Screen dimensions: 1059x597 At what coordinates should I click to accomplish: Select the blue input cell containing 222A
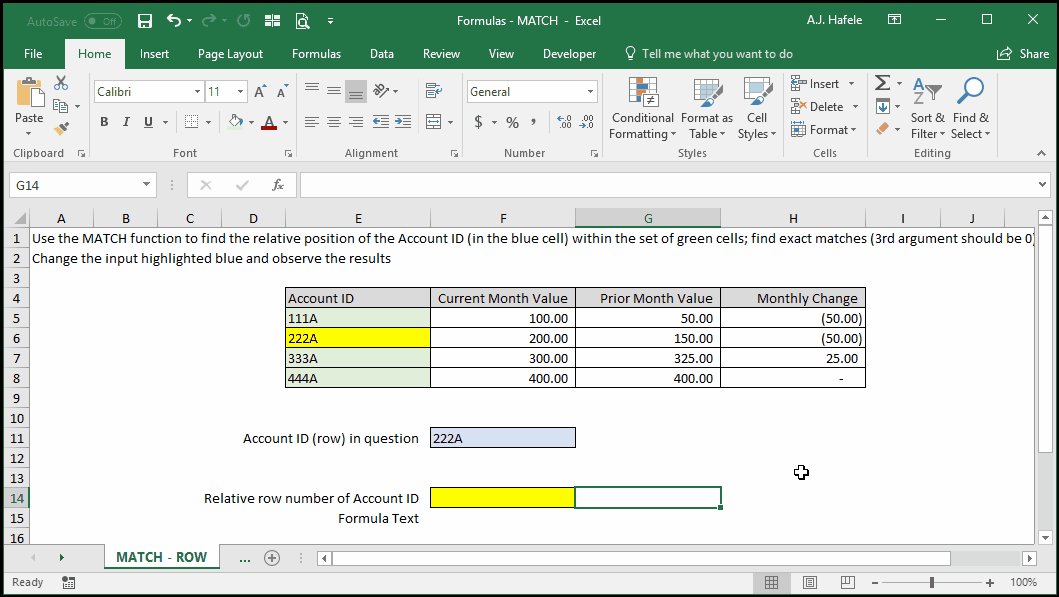[503, 438]
